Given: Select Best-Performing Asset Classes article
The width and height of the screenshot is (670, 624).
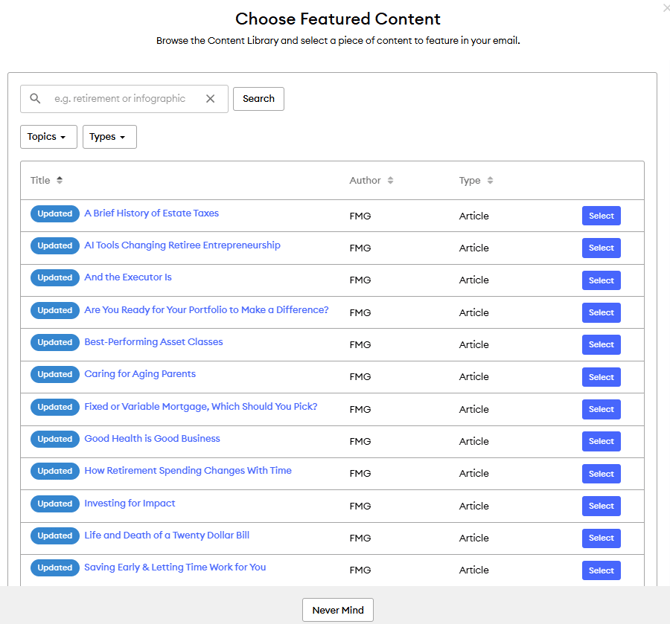Looking at the screenshot, I should (601, 344).
